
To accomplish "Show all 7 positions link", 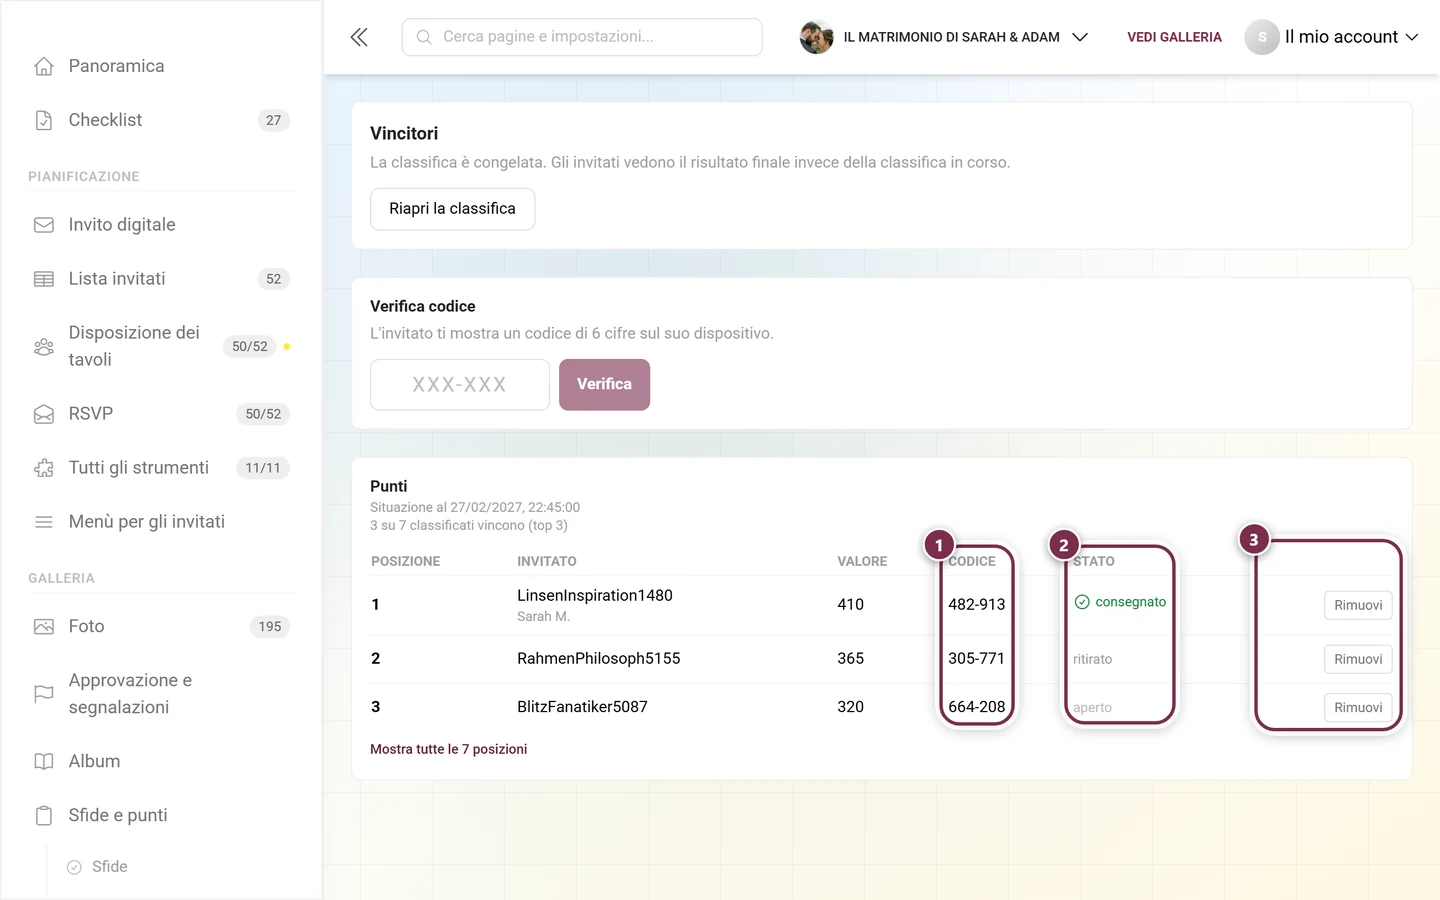I will (448, 749).
